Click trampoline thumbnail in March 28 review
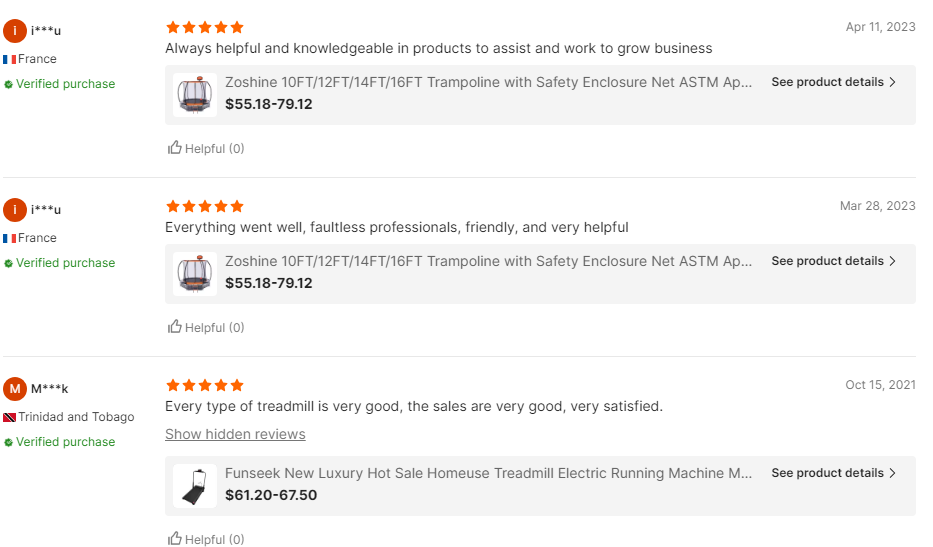The width and height of the screenshot is (933, 547). [x=195, y=274]
